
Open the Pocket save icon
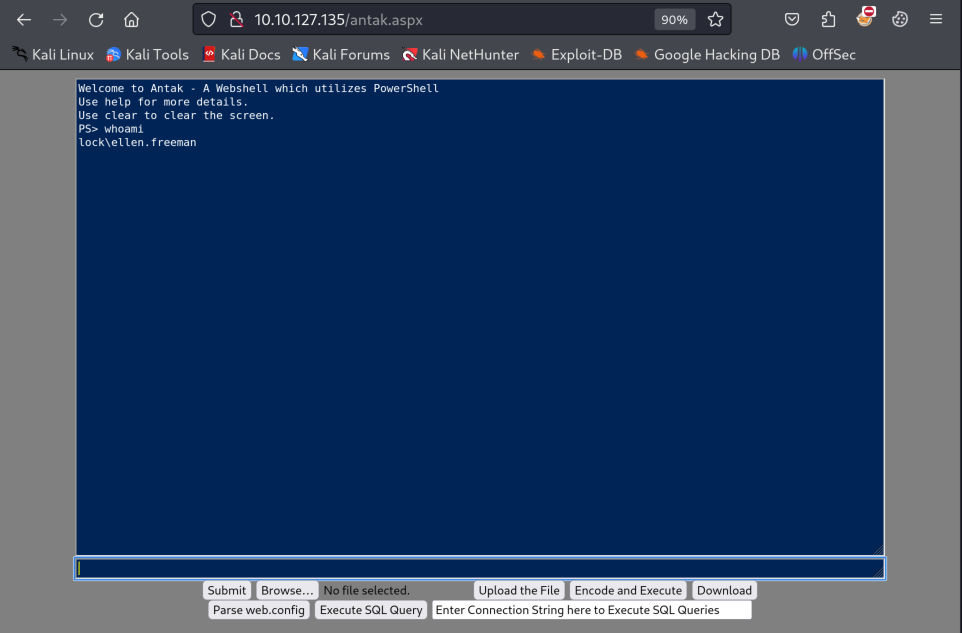click(x=792, y=19)
